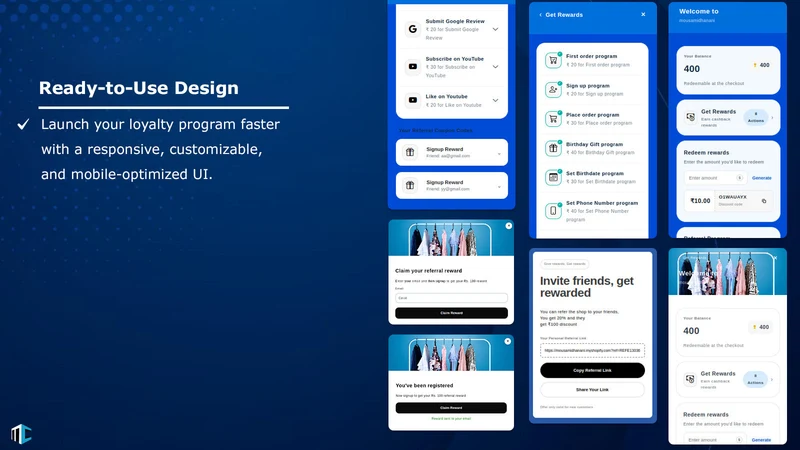Click the lower Enter amount field
Screen dimensions: 800x450
pyautogui.click(x=715, y=439)
